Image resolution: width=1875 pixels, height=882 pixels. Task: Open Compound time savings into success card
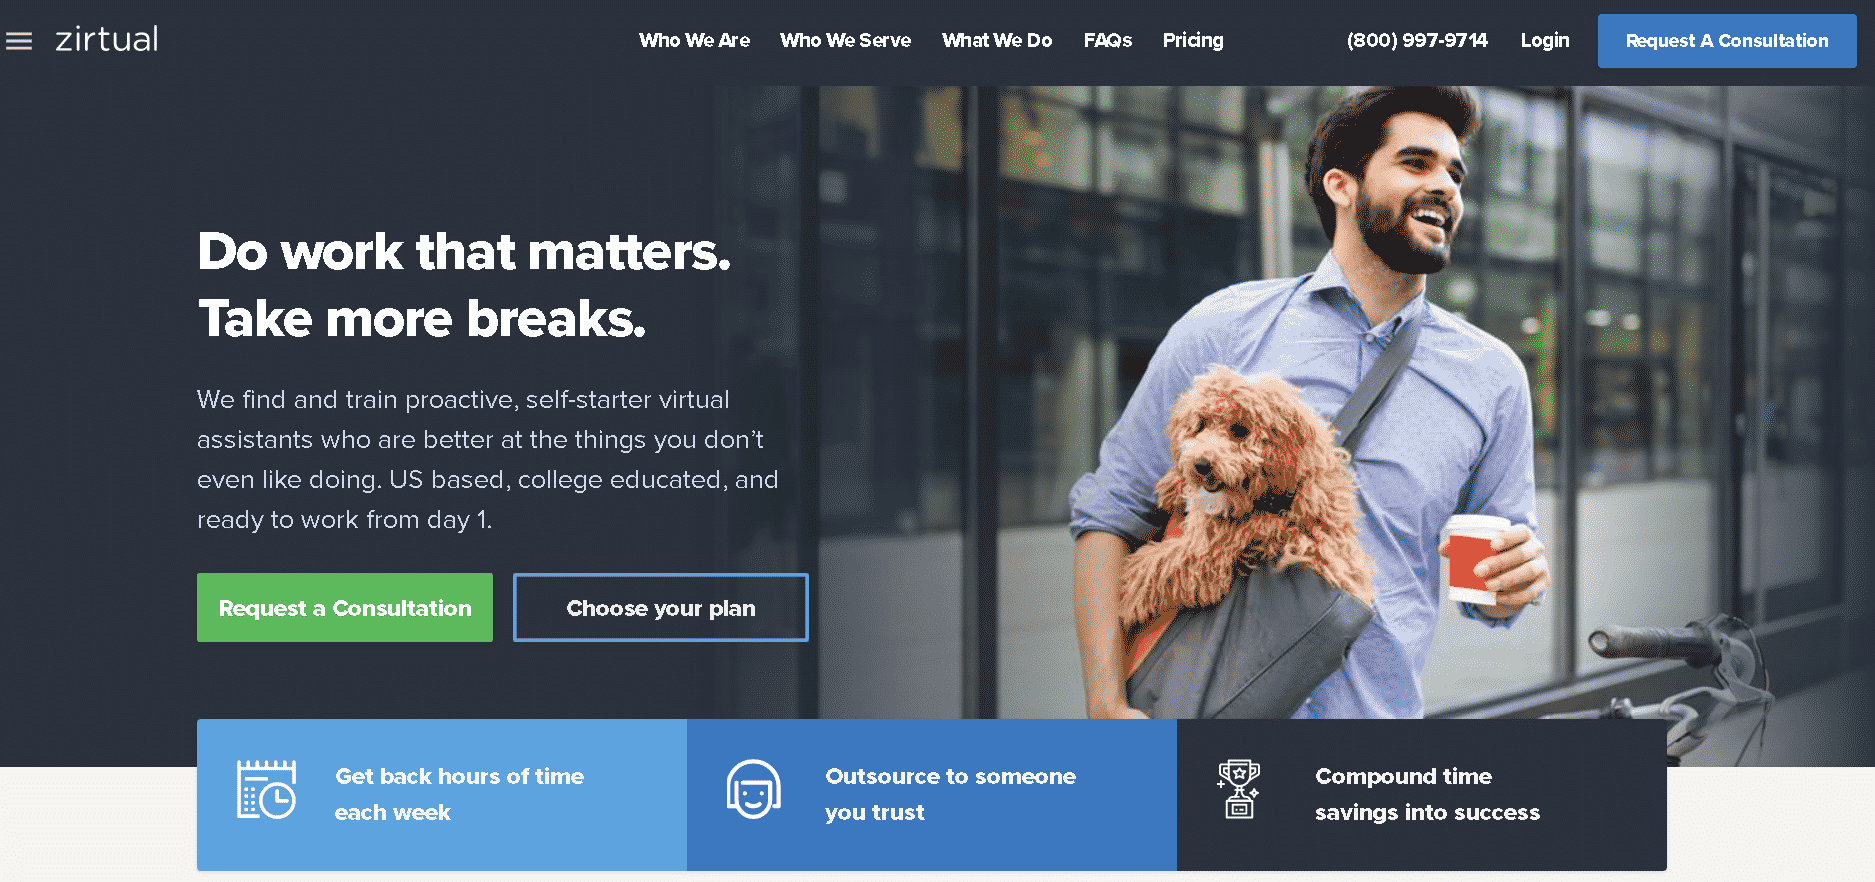coord(1422,795)
